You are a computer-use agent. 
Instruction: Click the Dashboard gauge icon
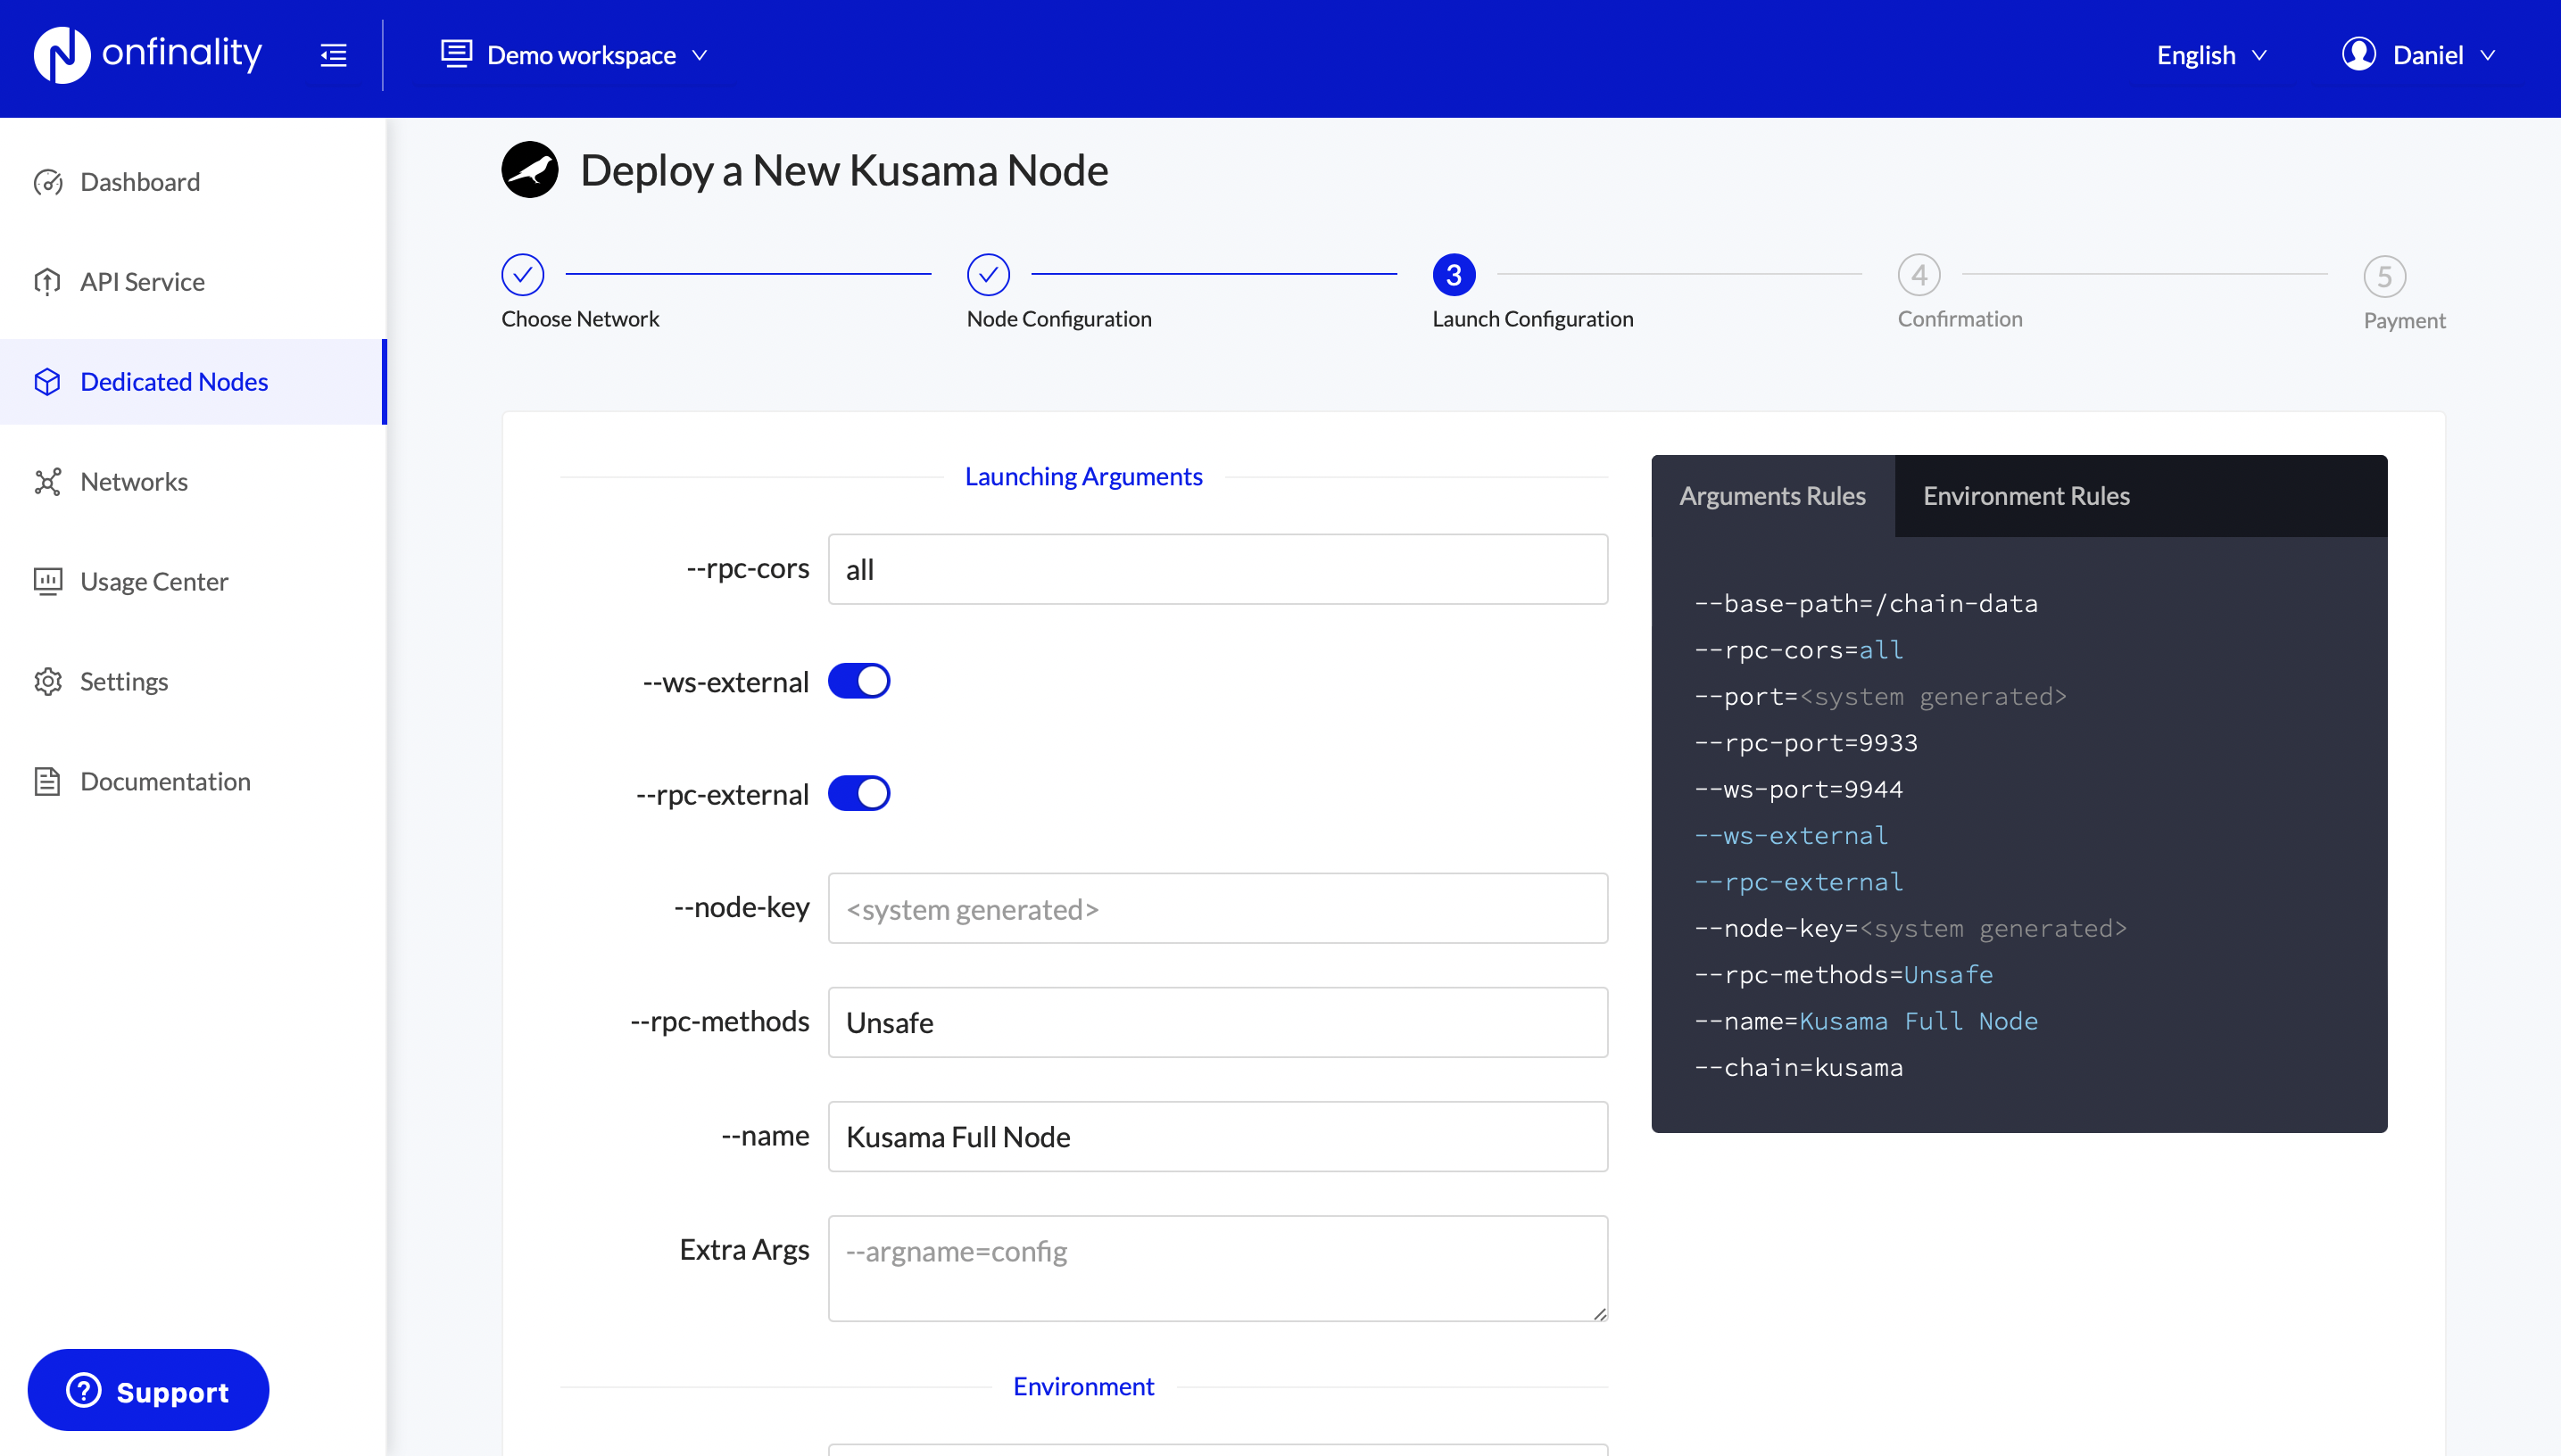pyautogui.click(x=47, y=182)
